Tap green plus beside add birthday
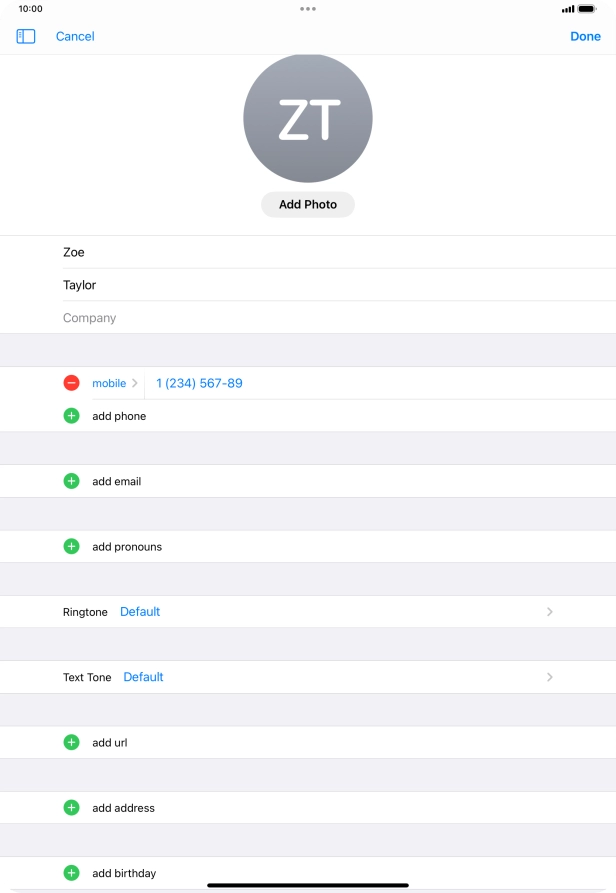This screenshot has height=893, width=616. (x=71, y=873)
